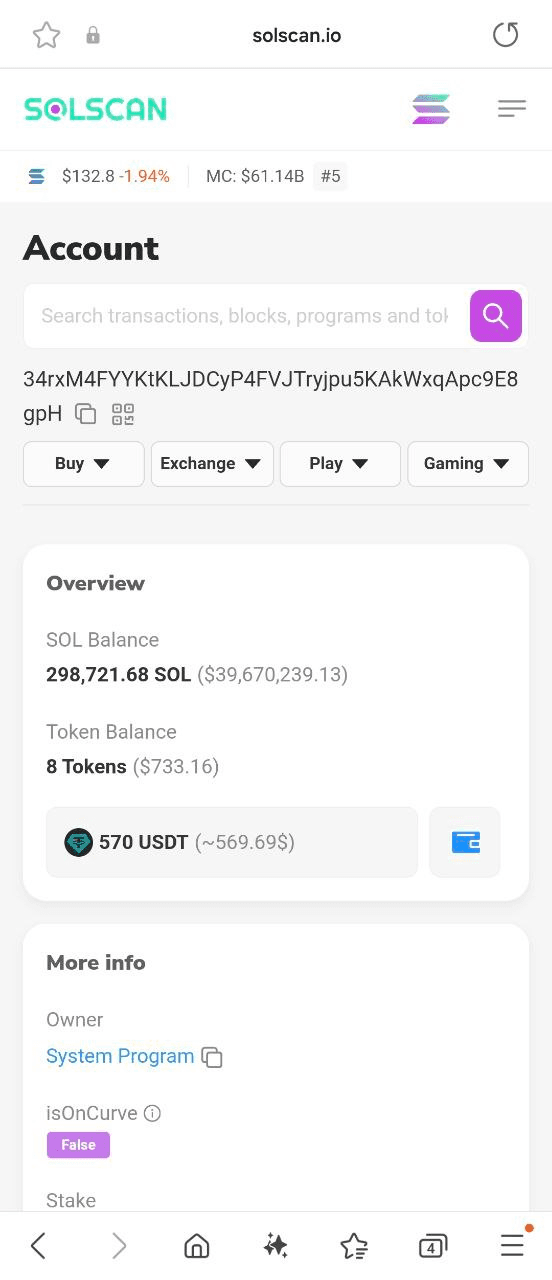Image resolution: width=552 pixels, height=1280 pixels.
Task: Copy the account address
Action: 86,414
